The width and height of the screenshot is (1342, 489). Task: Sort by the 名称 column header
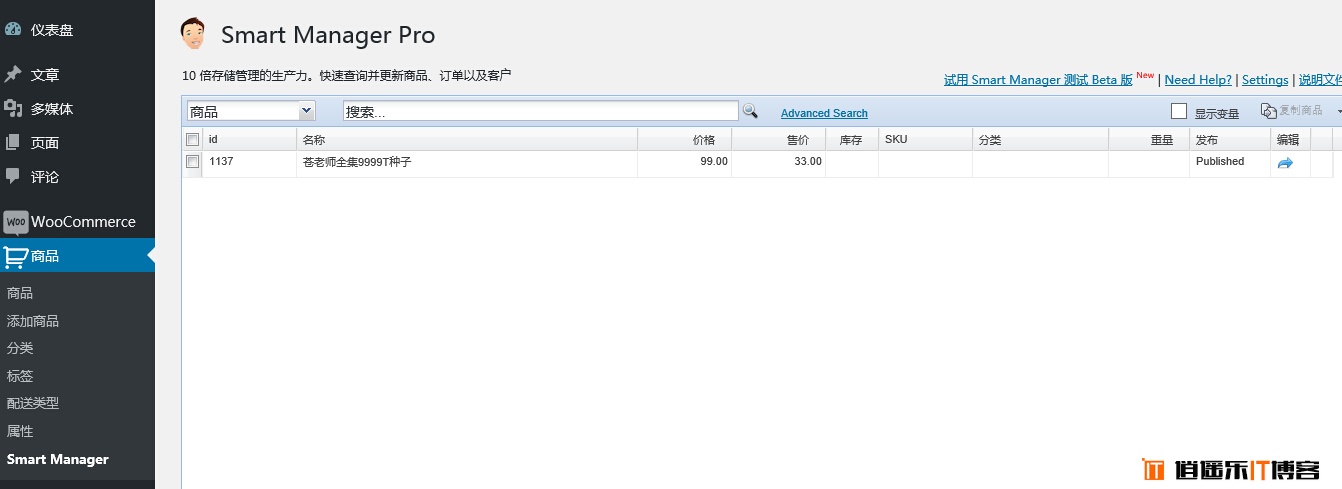467,140
